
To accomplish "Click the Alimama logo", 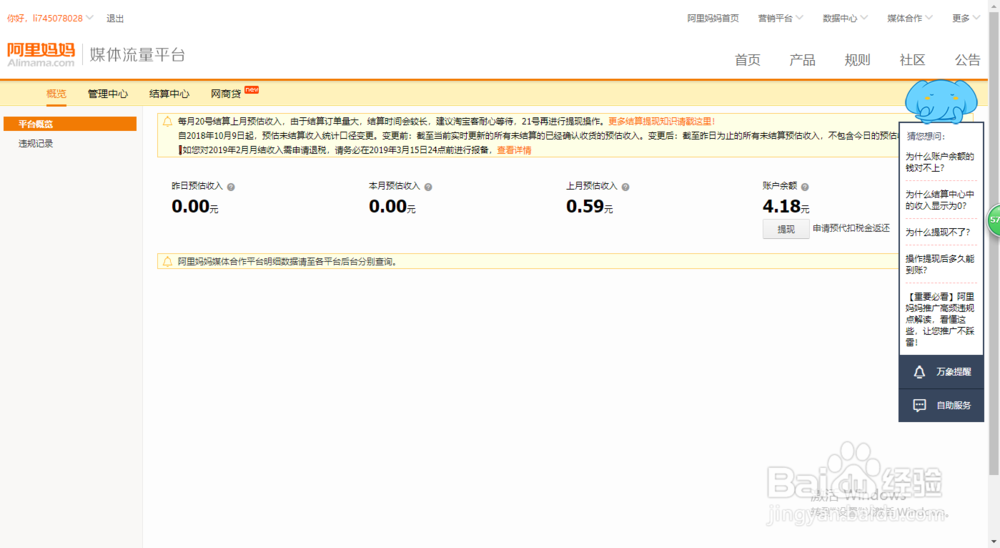I will click(41, 55).
